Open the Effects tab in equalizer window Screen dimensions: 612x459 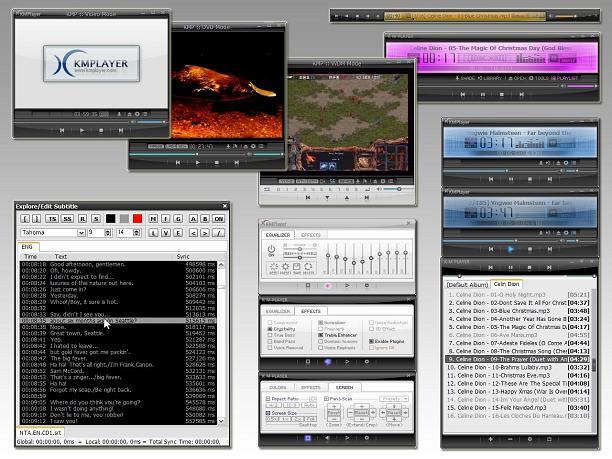(312, 234)
